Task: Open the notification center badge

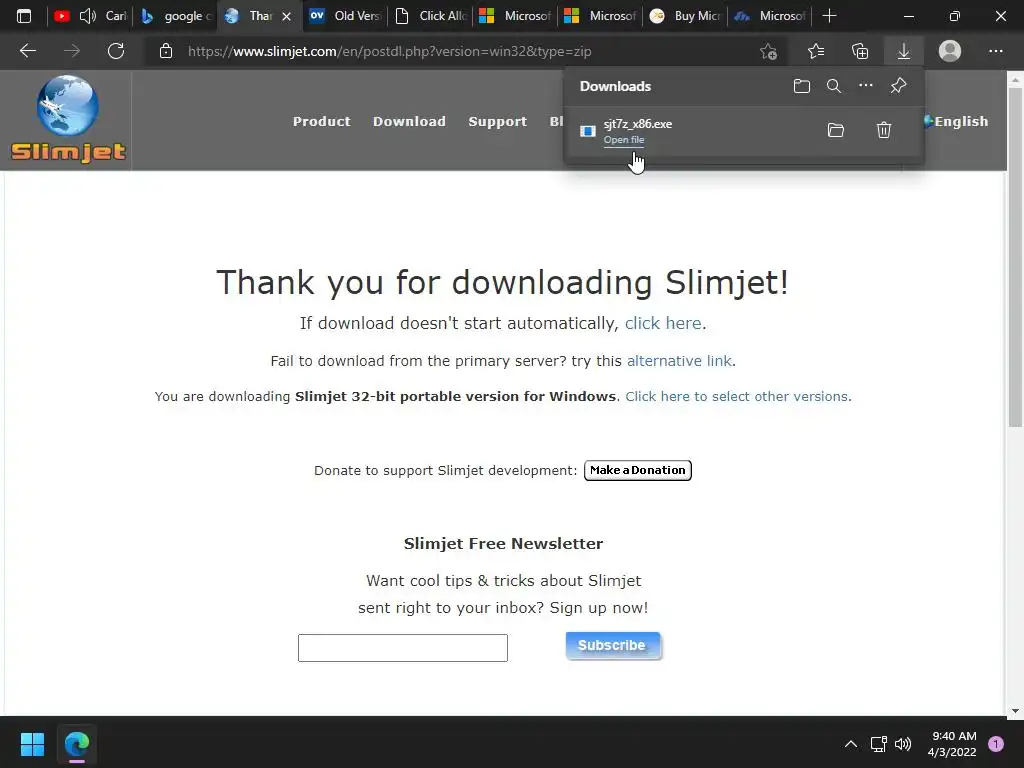Action: coord(996,744)
